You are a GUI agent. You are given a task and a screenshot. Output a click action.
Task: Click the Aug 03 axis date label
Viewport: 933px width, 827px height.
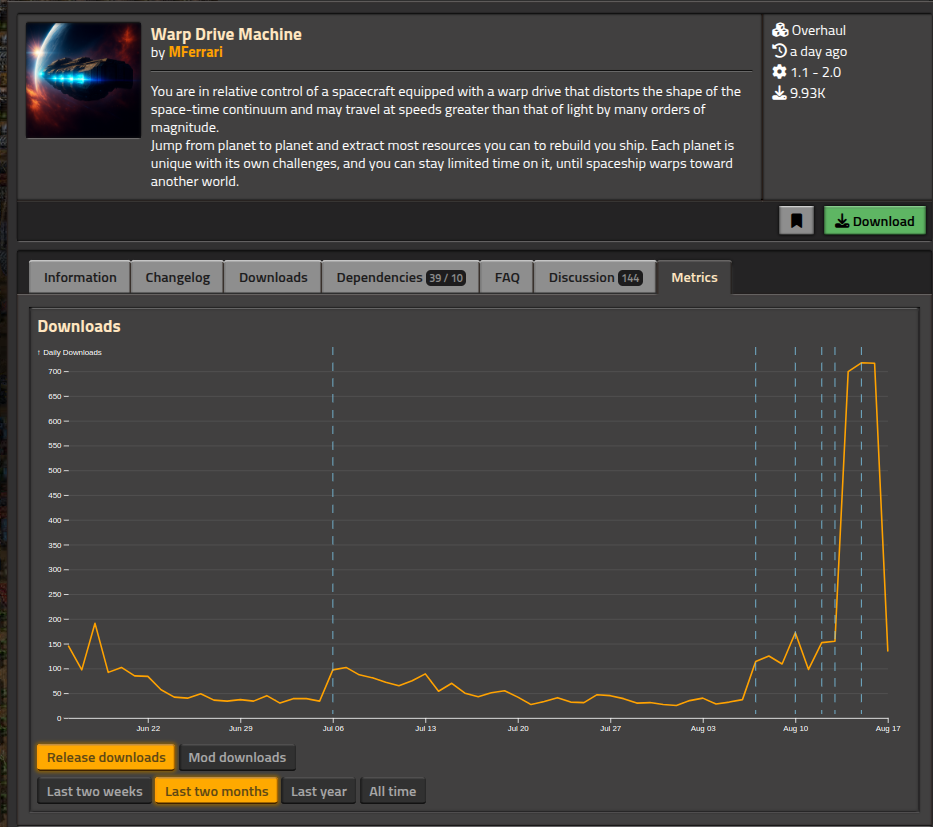click(x=703, y=728)
